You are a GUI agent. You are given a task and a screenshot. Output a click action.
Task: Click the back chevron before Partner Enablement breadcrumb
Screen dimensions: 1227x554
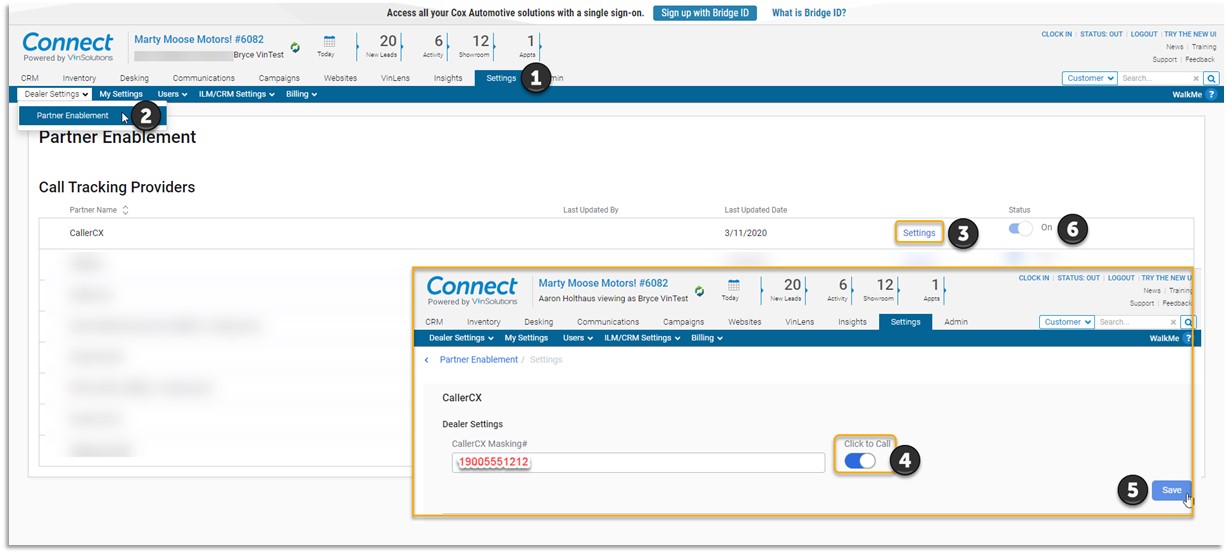point(427,360)
